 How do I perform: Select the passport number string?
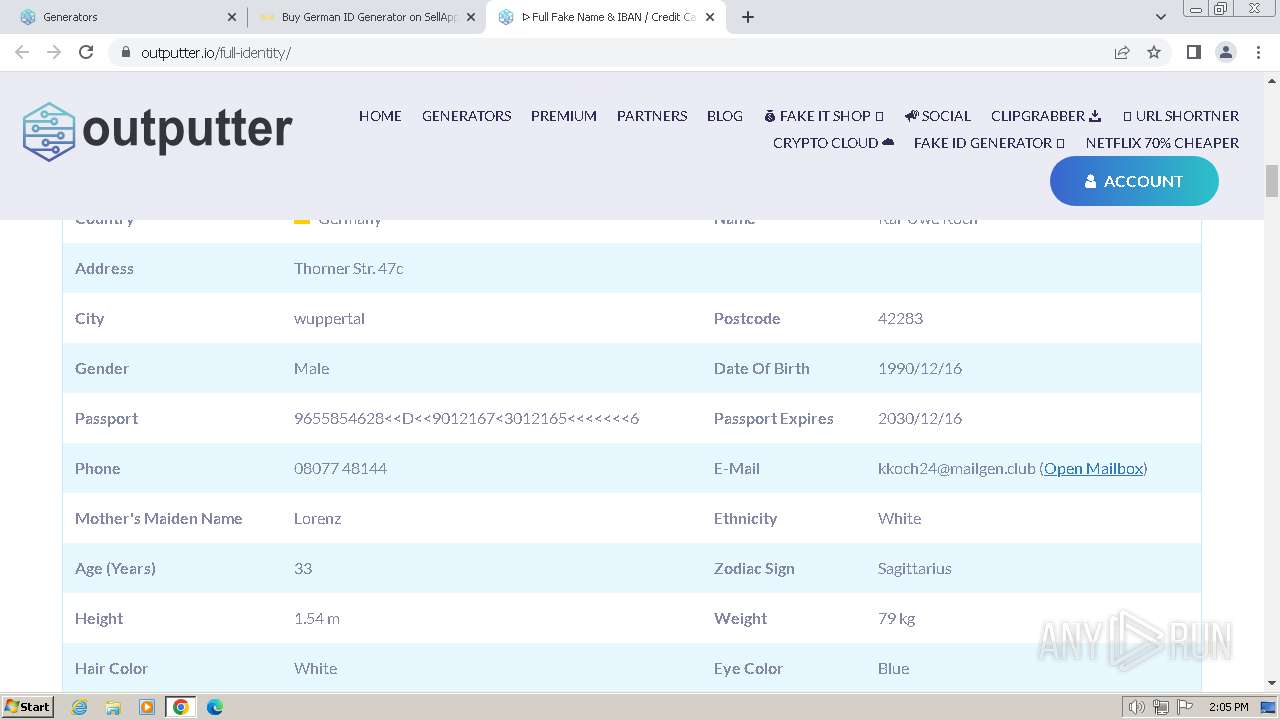pos(466,418)
